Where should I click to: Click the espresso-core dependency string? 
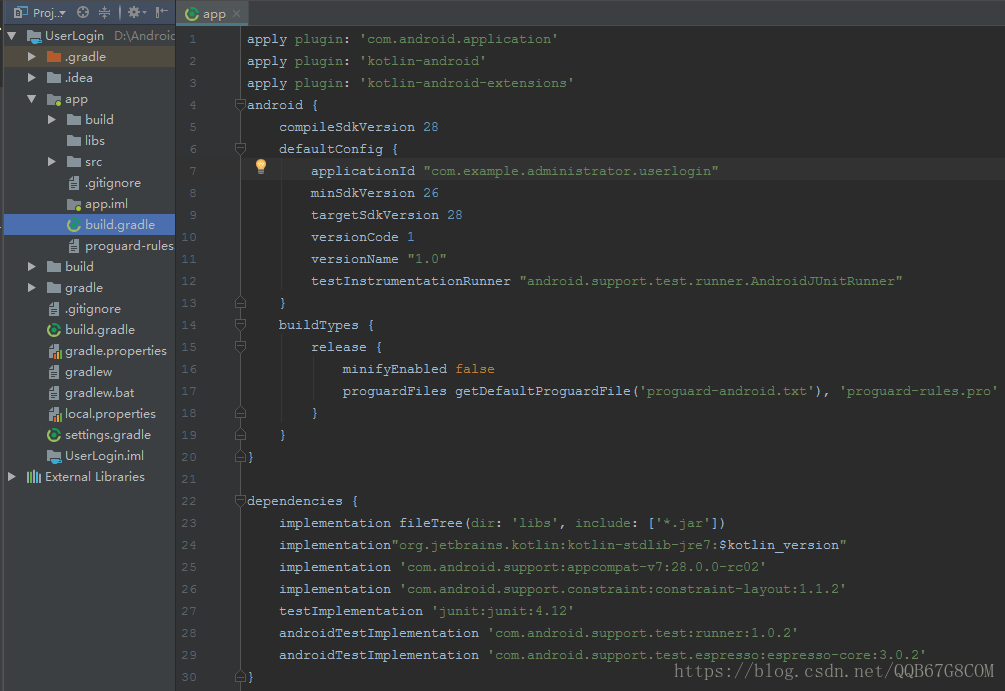click(707, 655)
